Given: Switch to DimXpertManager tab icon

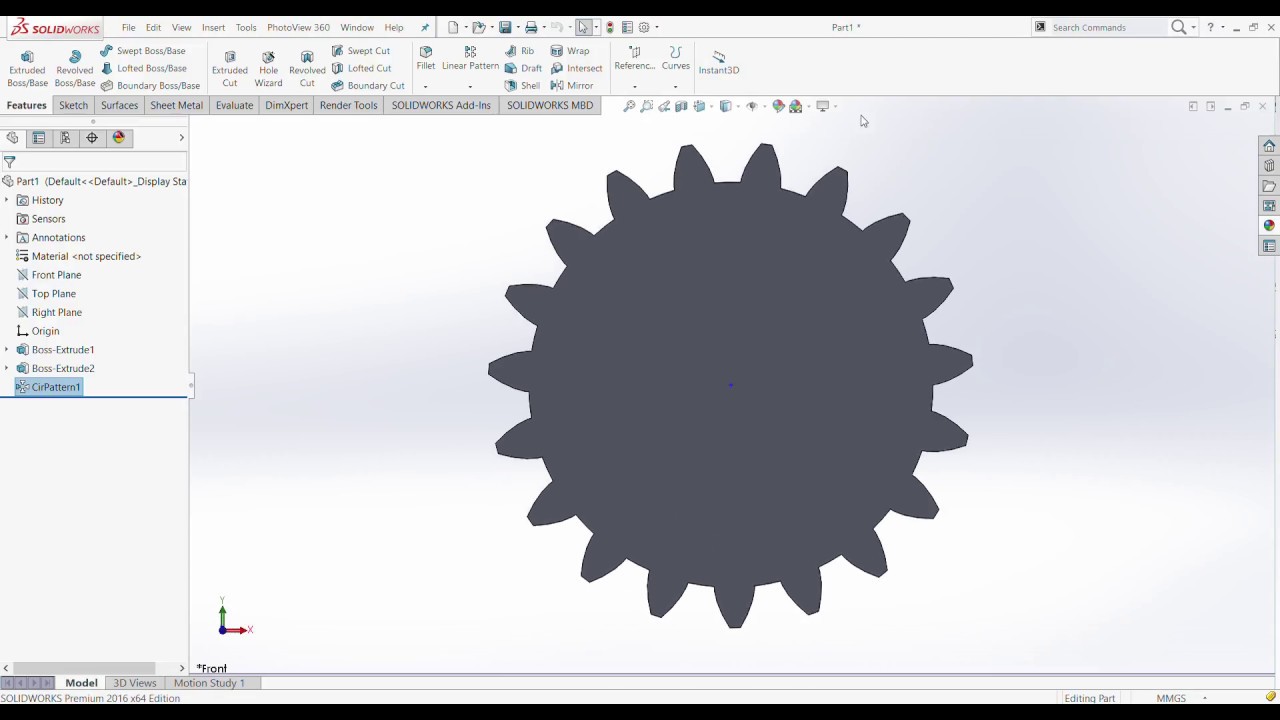Looking at the screenshot, I should [x=92, y=138].
